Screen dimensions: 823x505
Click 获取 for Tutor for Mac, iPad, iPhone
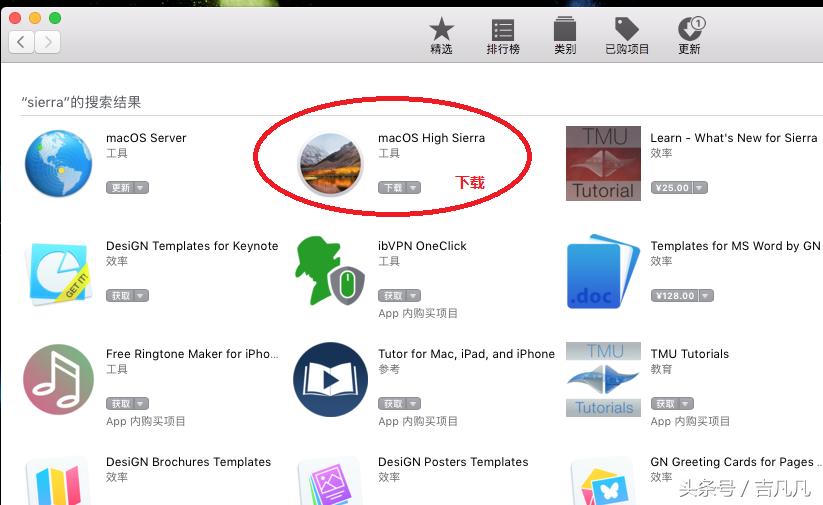(x=392, y=404)
